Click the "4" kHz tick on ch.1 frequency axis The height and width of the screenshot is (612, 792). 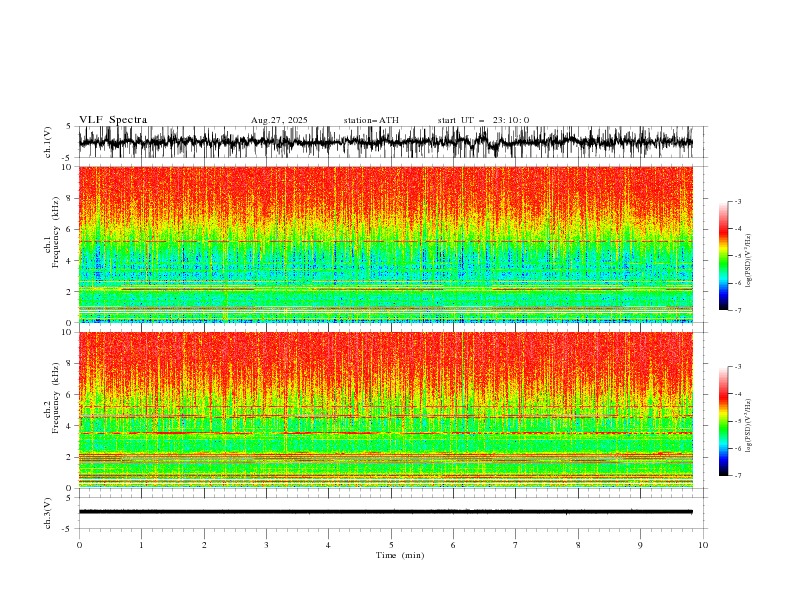click(x=71, y=261)
